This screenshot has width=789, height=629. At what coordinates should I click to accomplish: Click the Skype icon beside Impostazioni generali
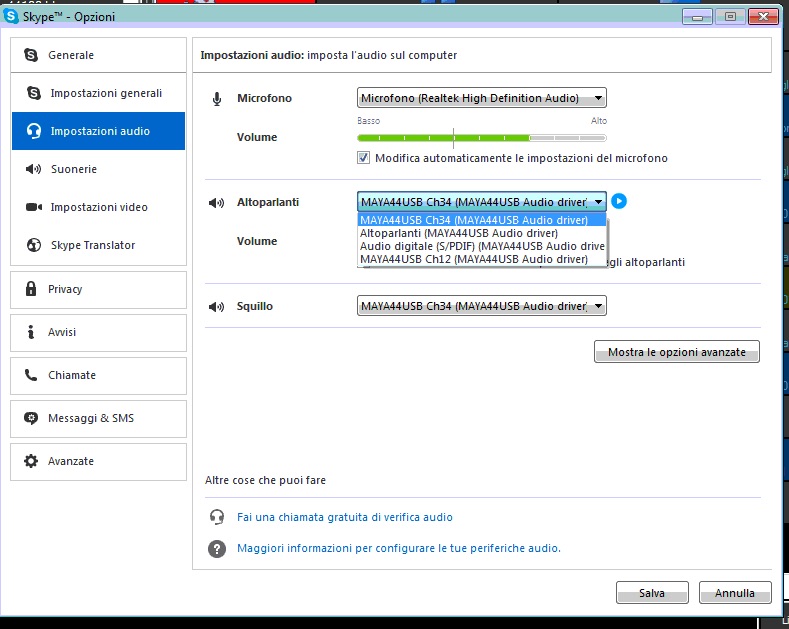coord(34,93)
